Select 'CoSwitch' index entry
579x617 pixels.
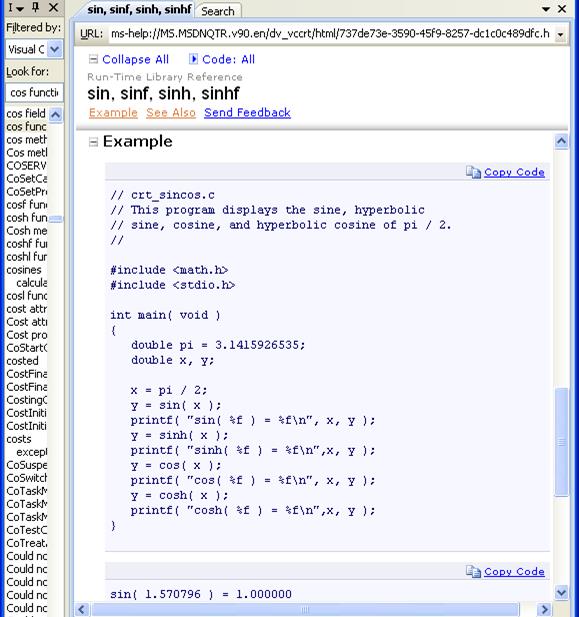coord(26,478)
